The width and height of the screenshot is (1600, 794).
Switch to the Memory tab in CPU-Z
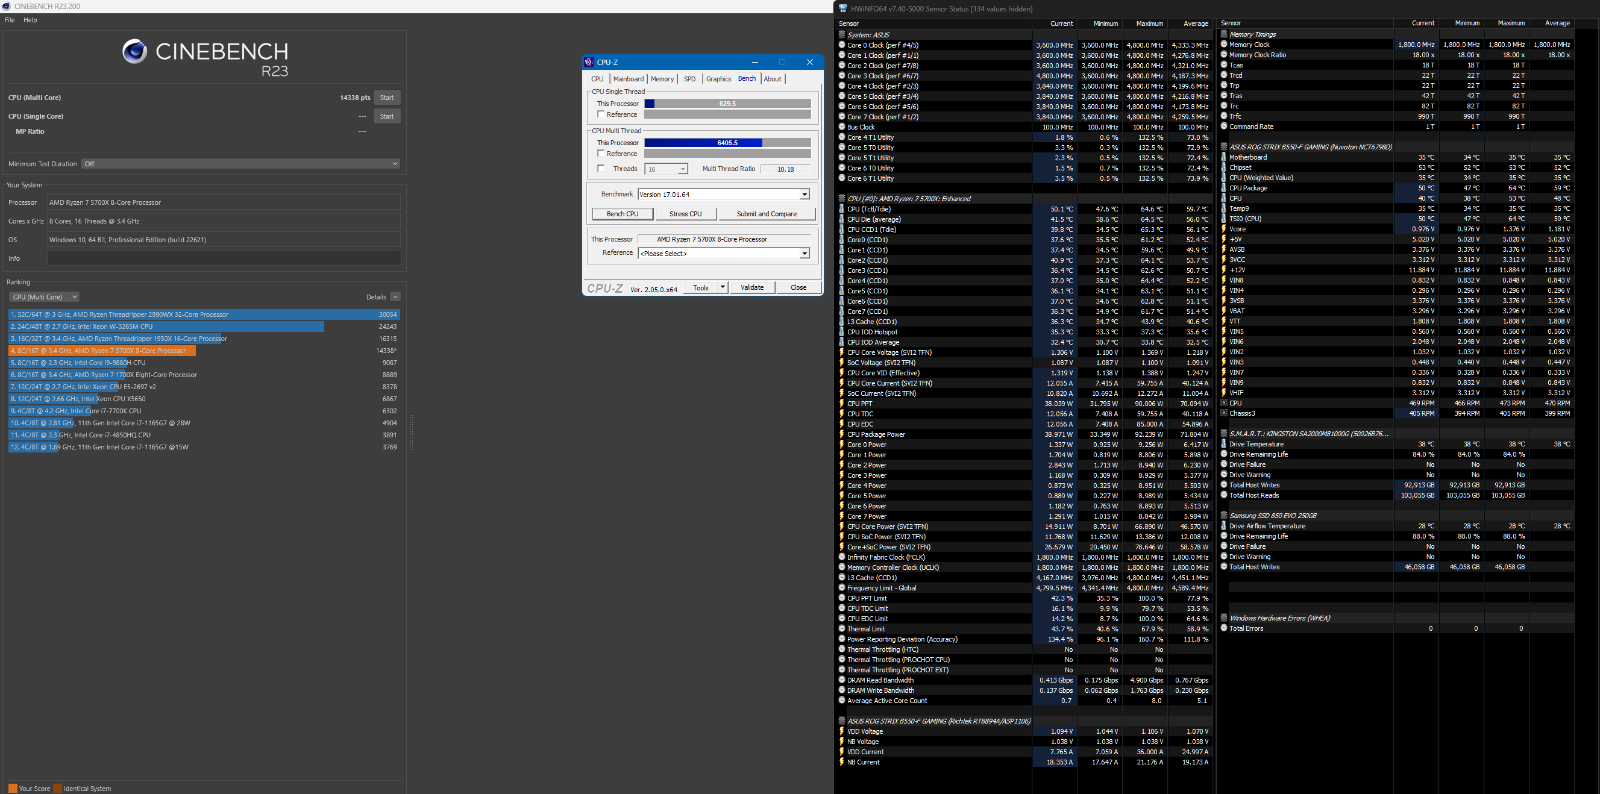(x=662, y=79)
